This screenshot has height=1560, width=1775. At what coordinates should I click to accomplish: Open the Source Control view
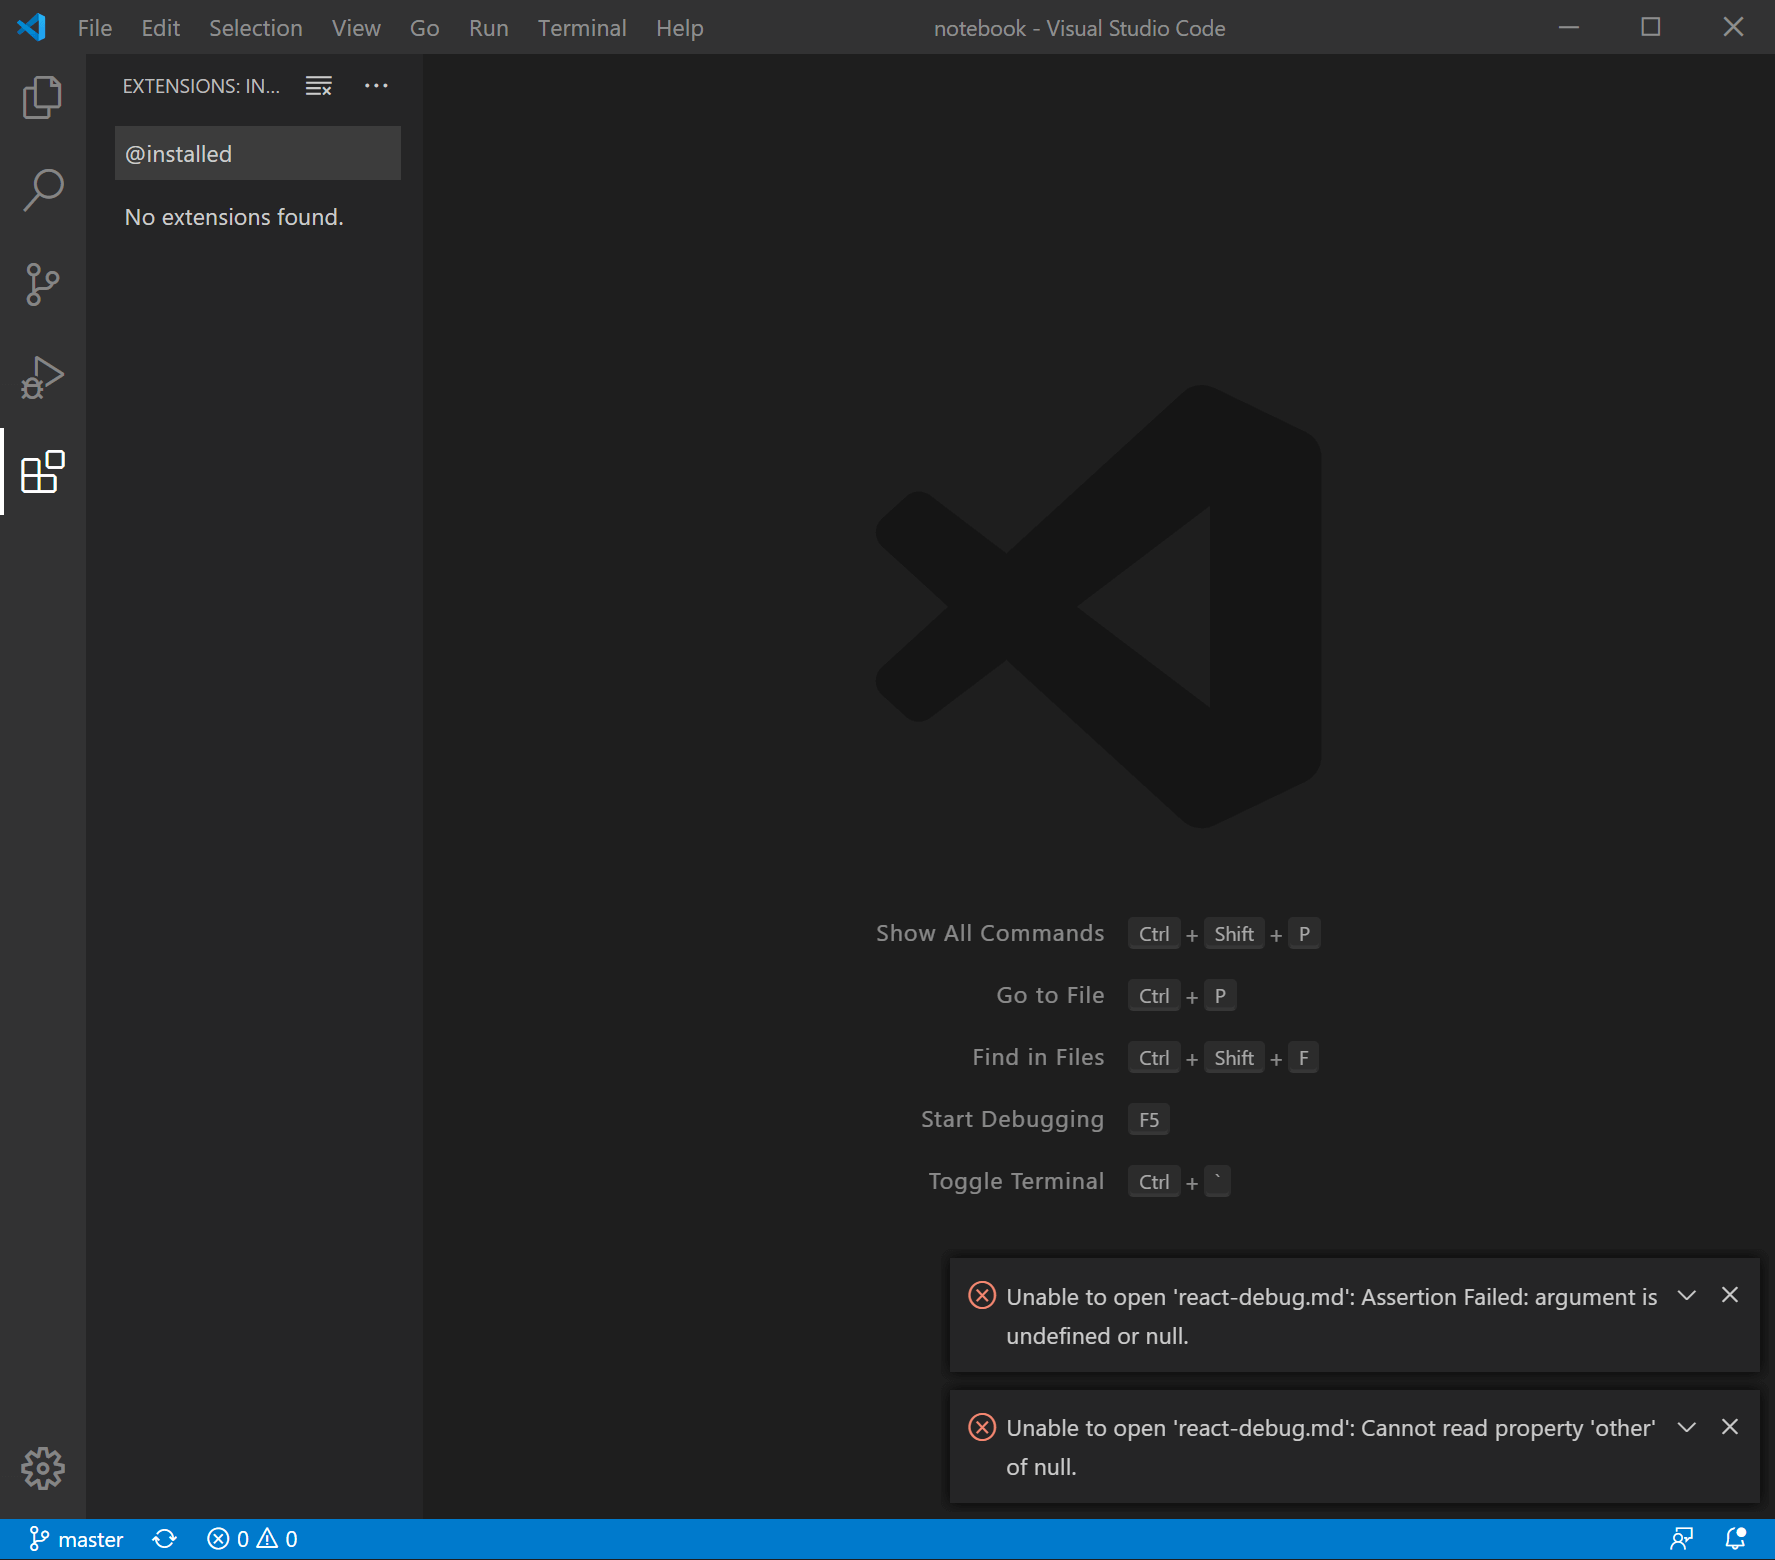42,284
